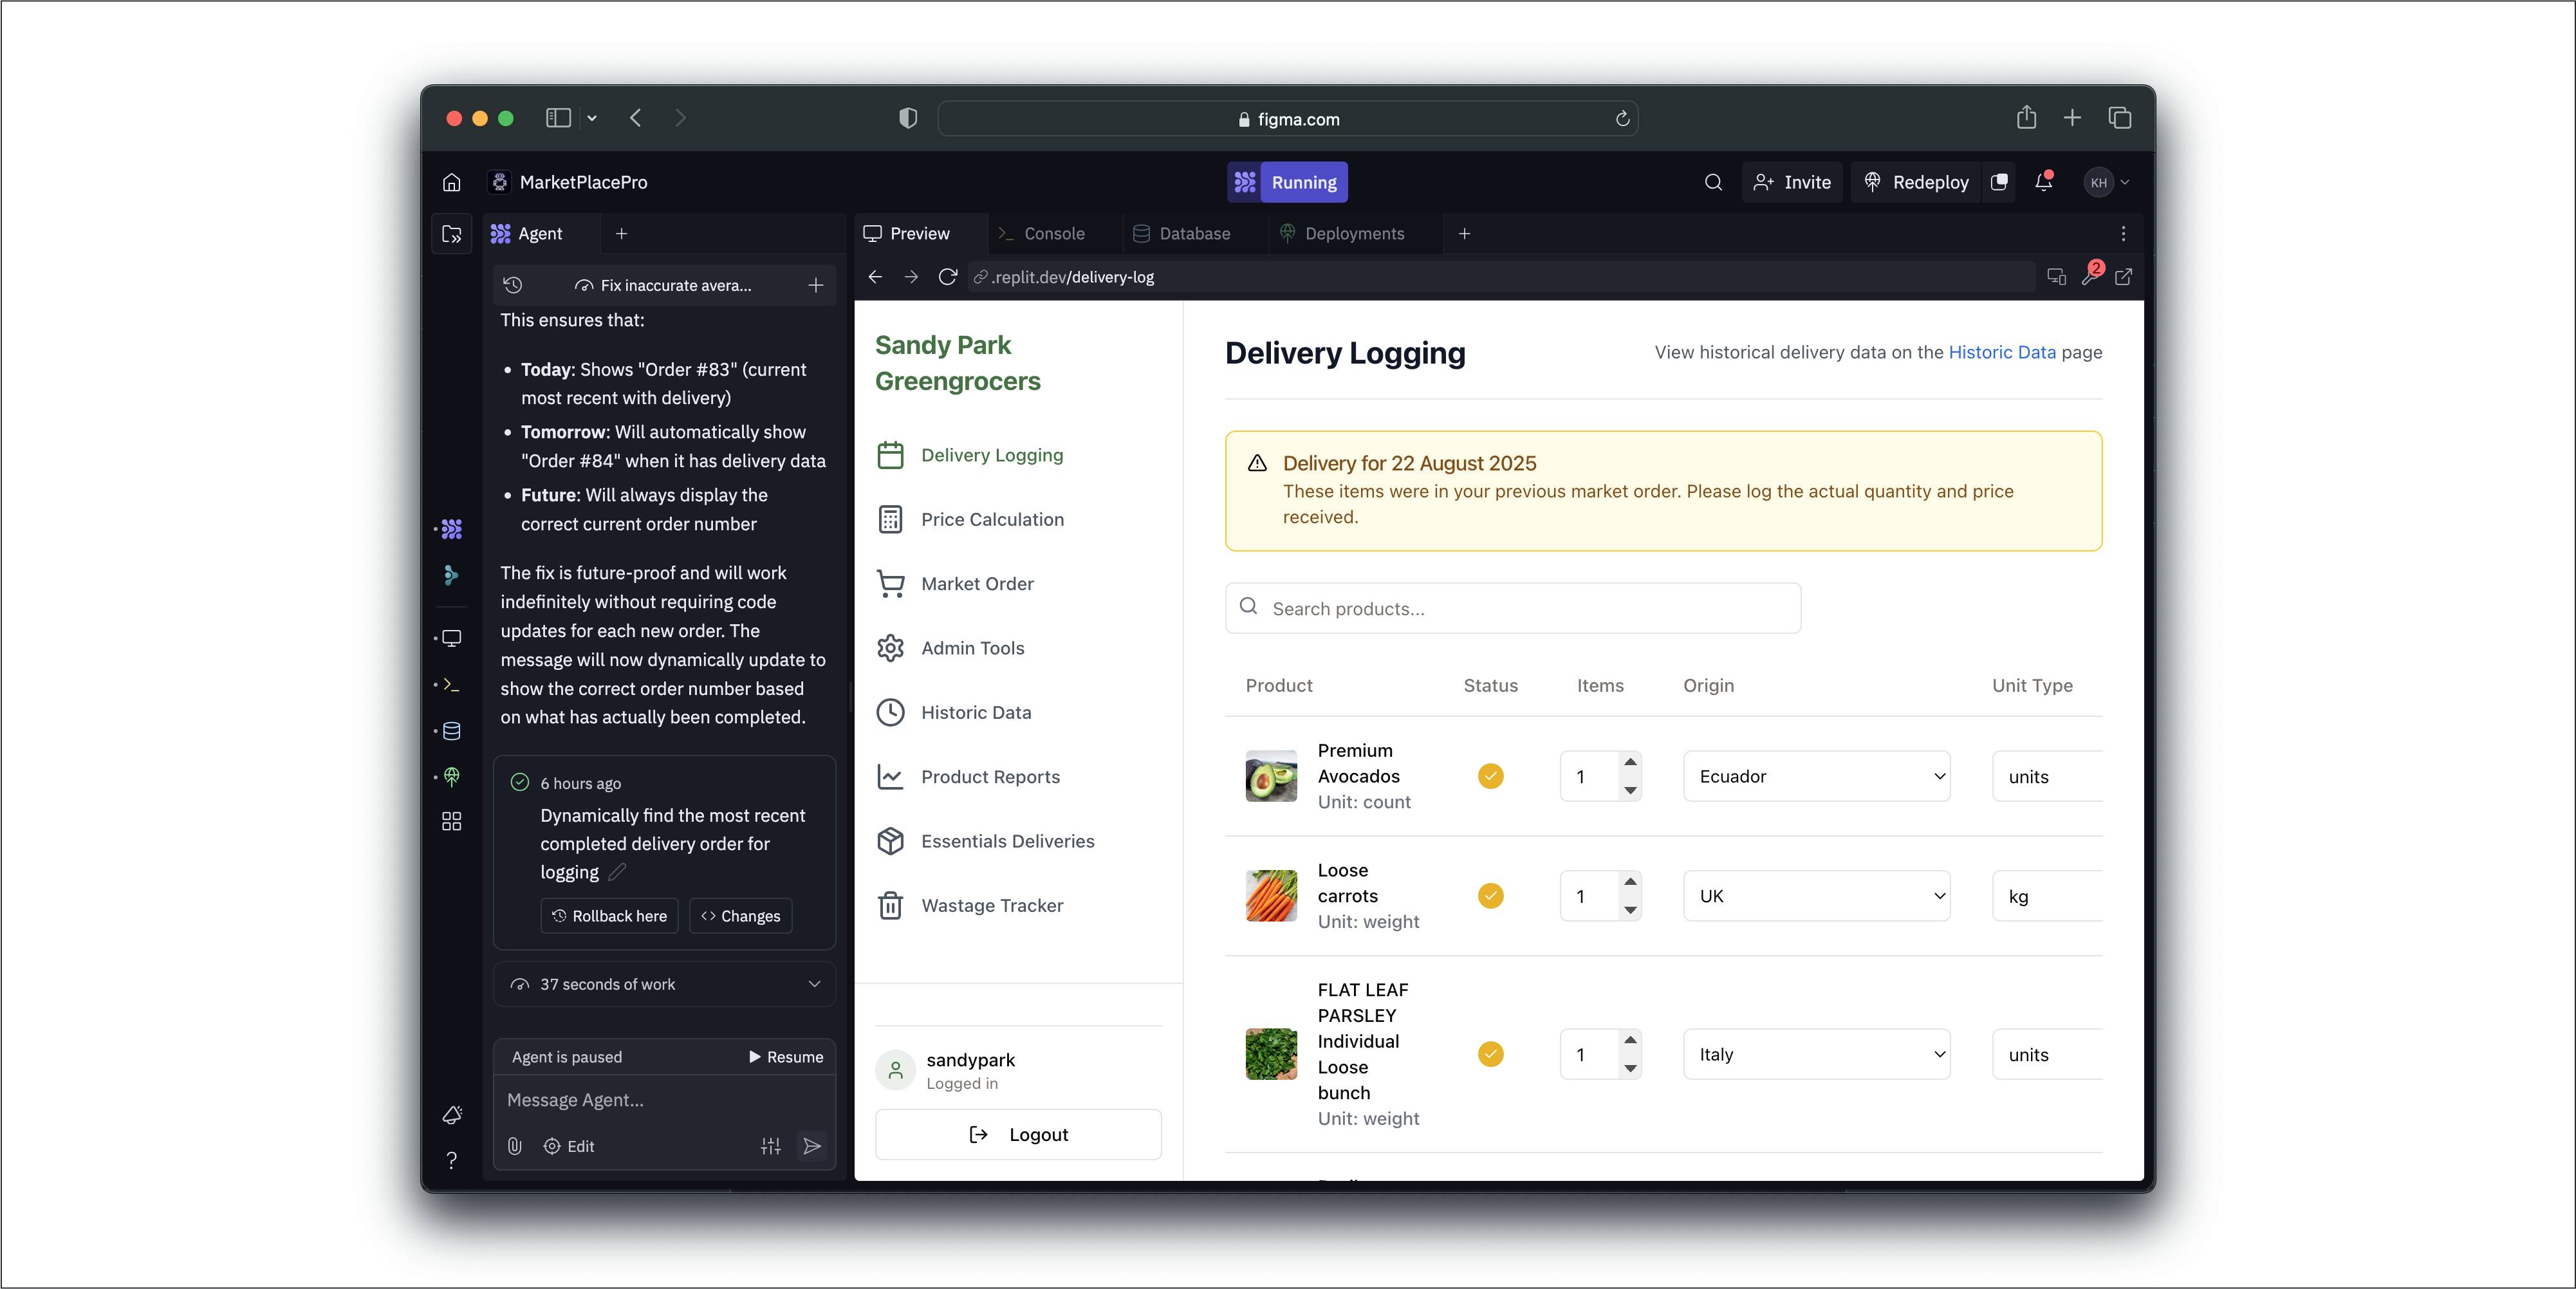The image size is (2576, 1289).
Task: Open the Ecuador origin dropdown
Action: 1816,776
